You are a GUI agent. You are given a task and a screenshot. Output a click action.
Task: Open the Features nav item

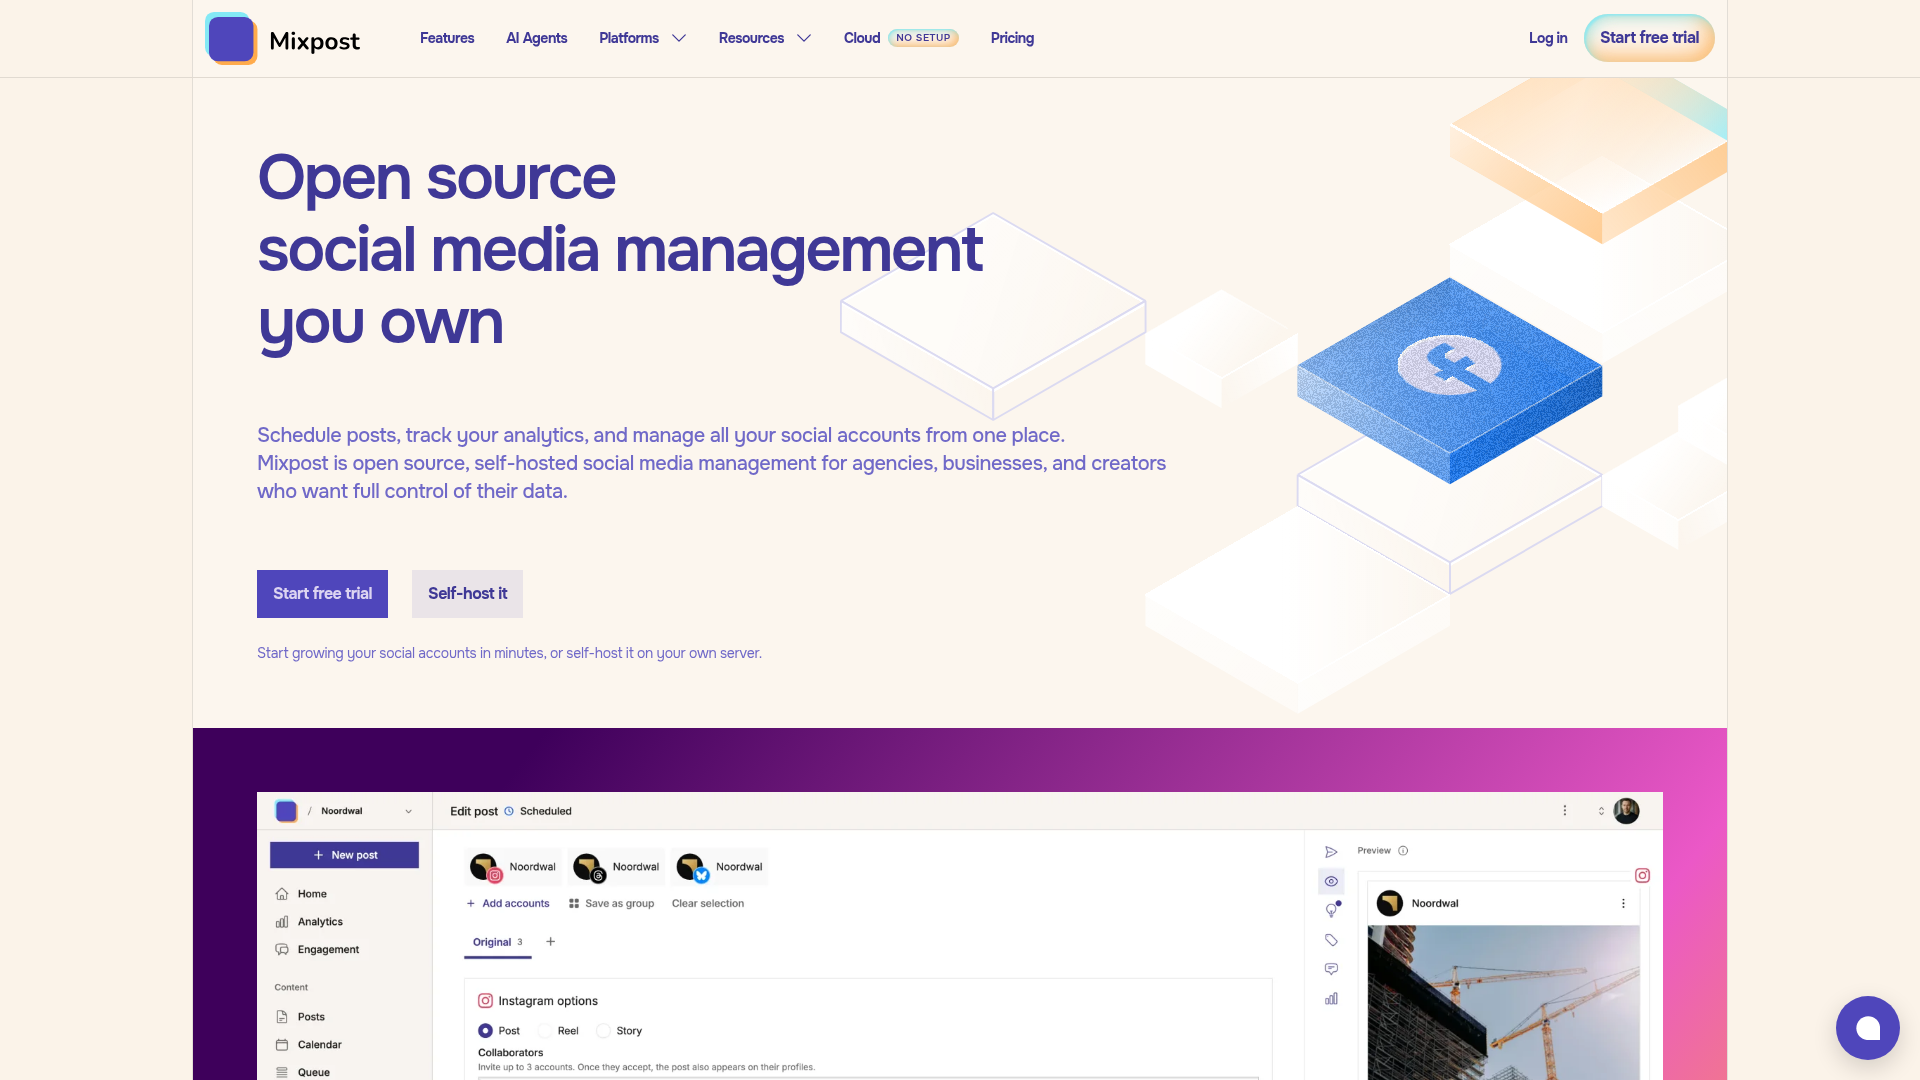point(447,38)
